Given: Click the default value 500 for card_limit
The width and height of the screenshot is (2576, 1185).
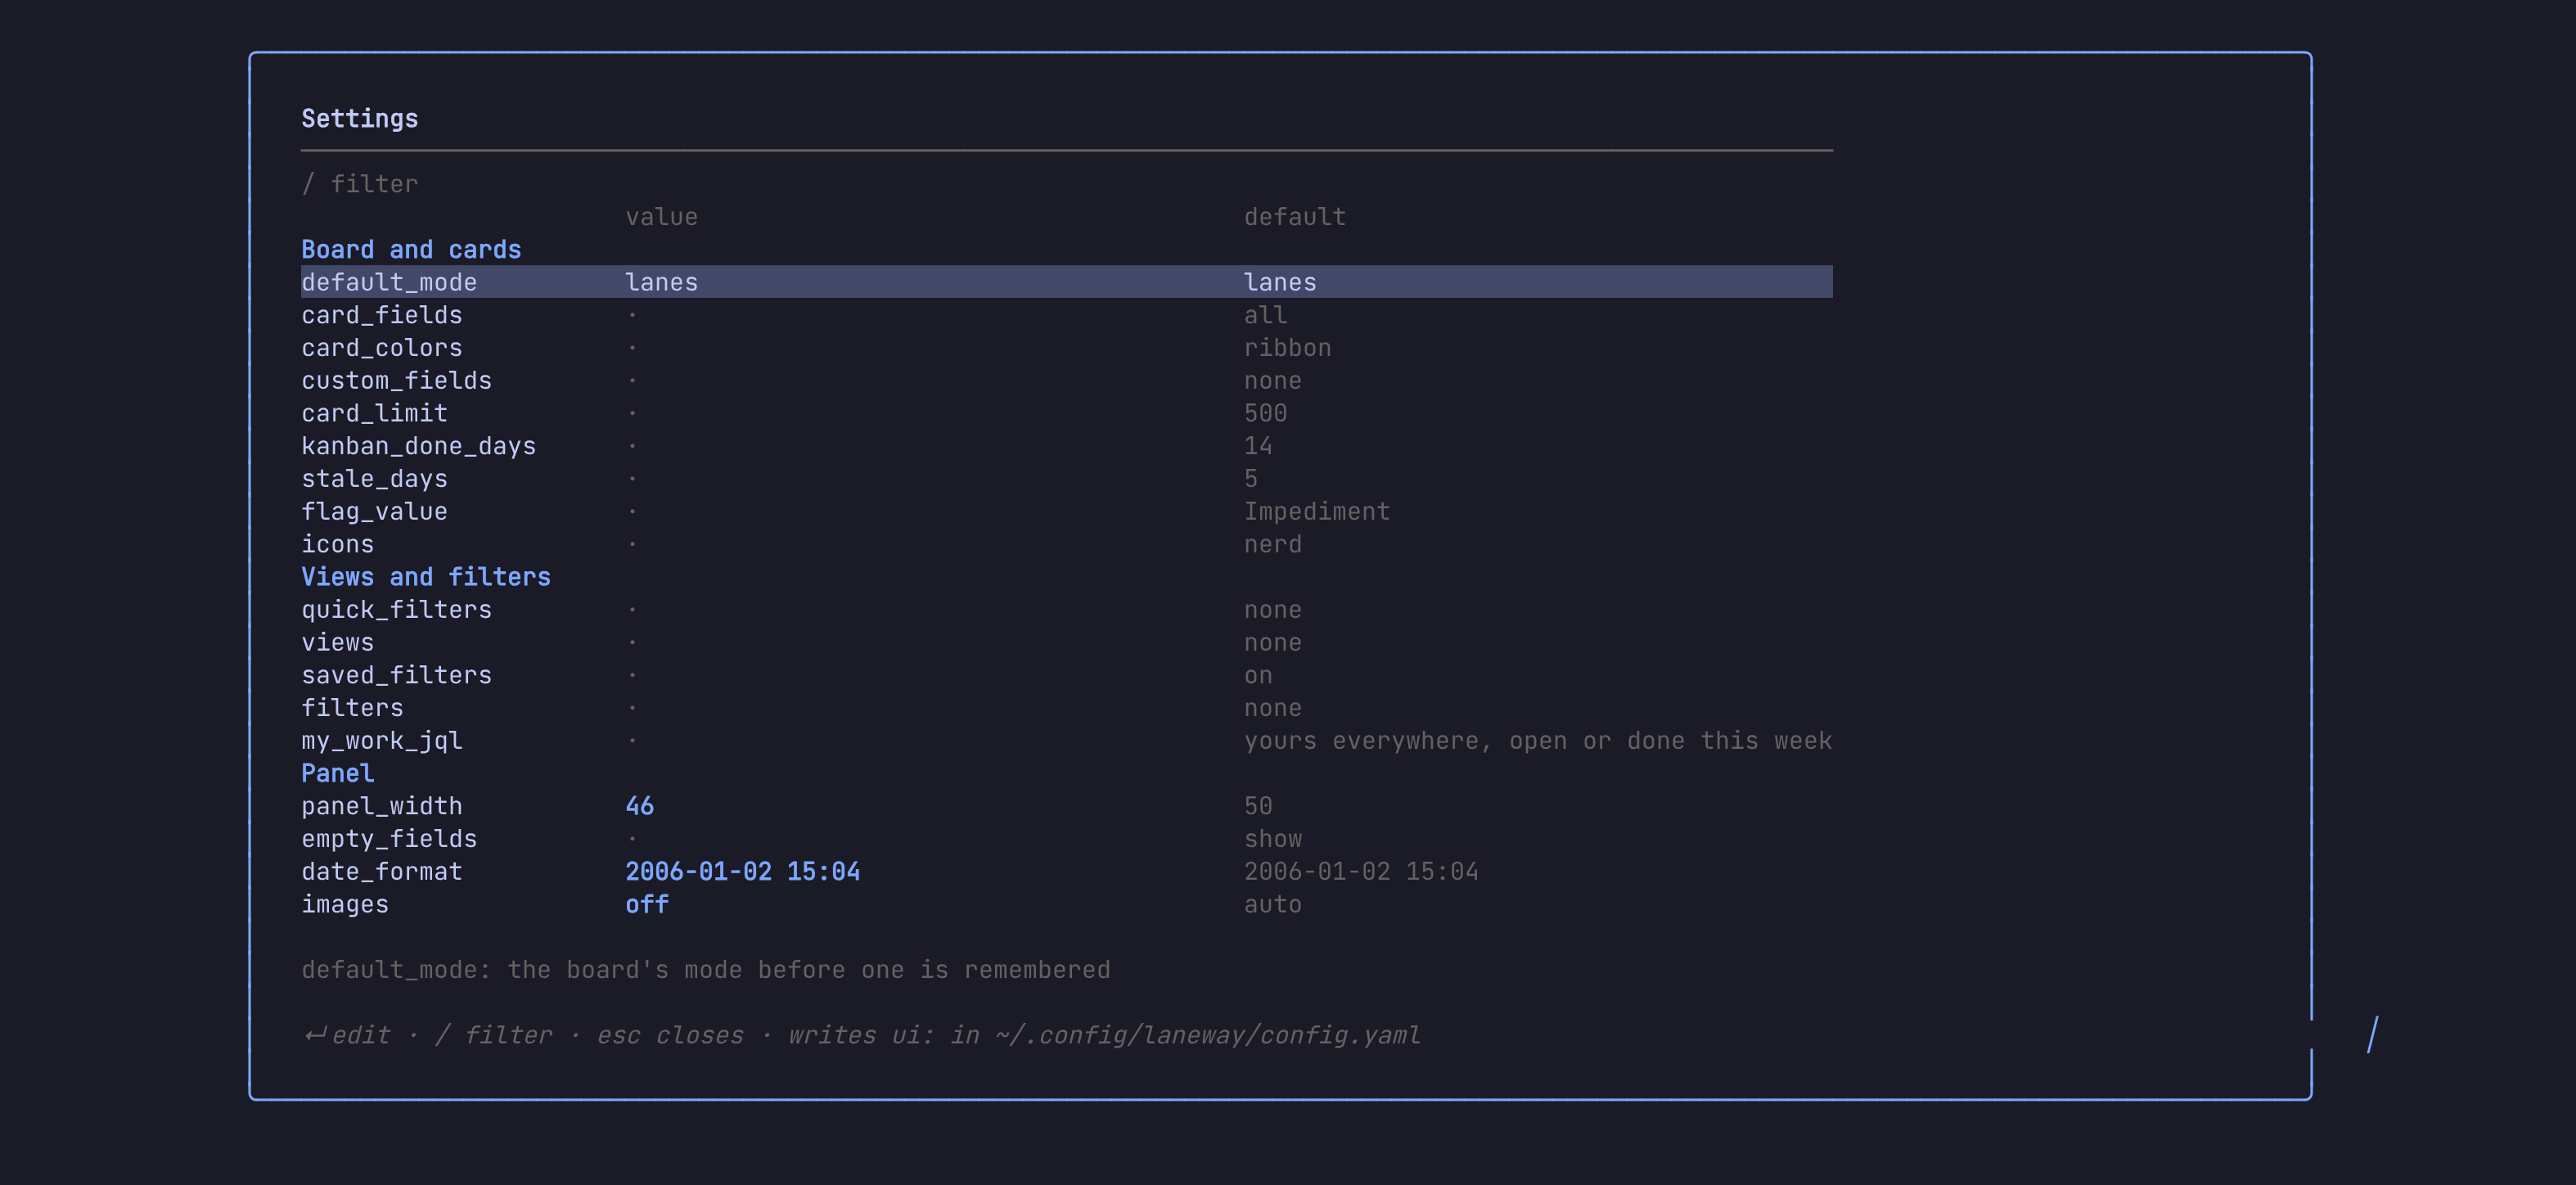Looking at the screenshot, I should coord(1265,413).
